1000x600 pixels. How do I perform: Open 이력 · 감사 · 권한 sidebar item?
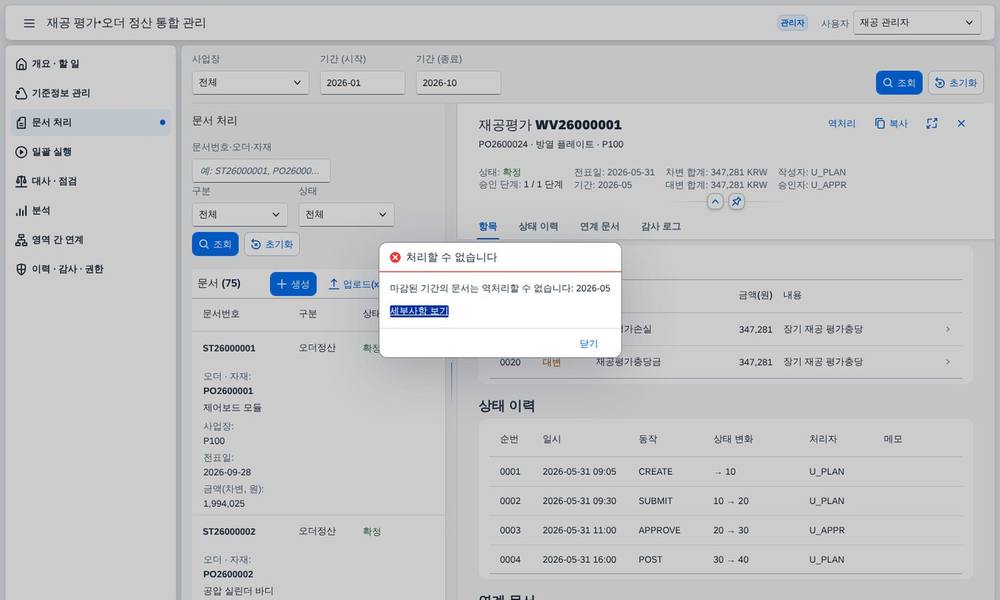pyautogui.click(x=91, y=269)
